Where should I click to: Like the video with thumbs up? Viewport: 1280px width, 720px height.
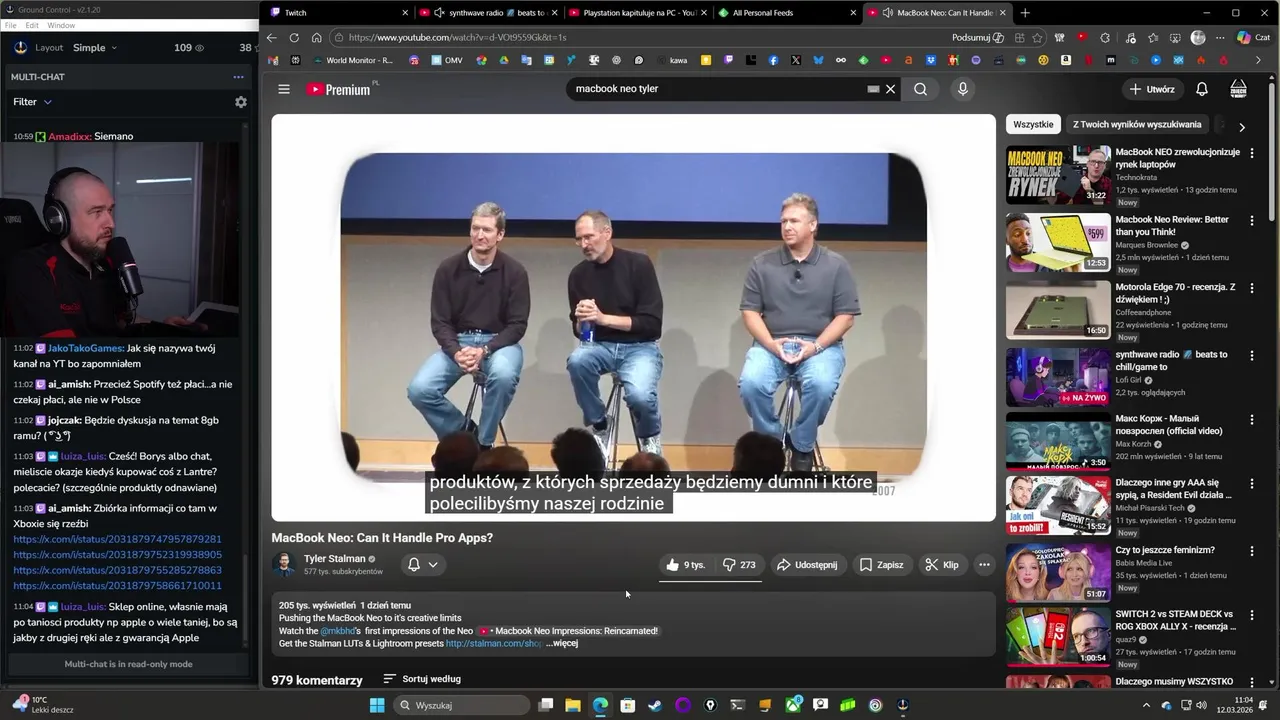click(x=687, y=565)
